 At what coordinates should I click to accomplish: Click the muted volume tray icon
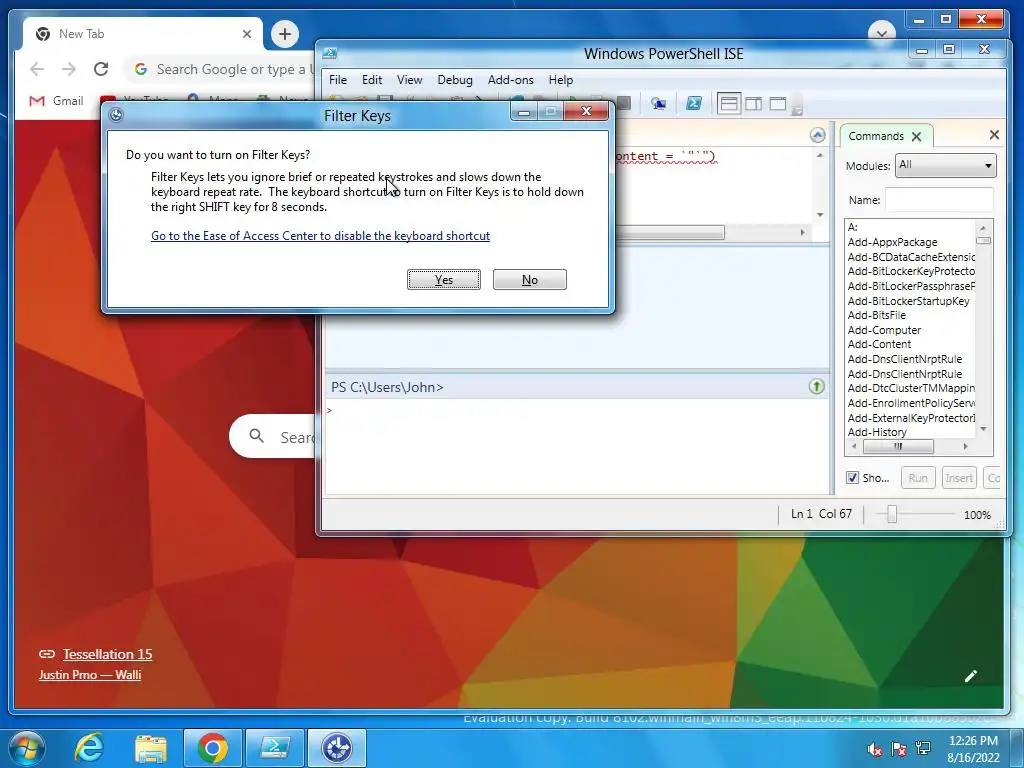pos(874,748)
